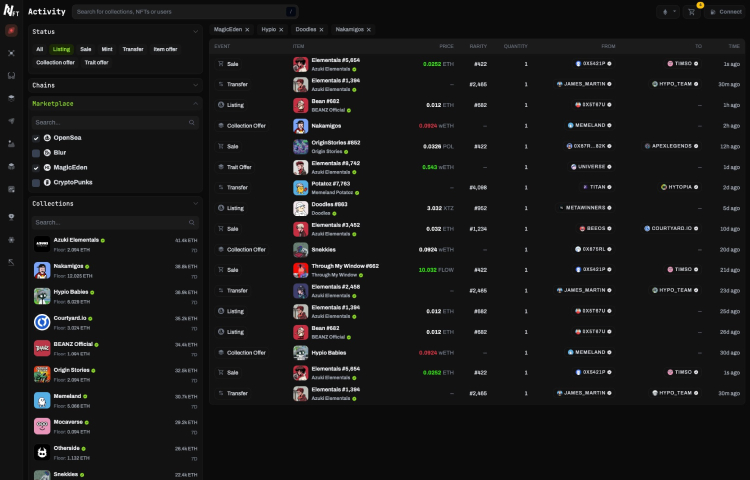
Task: Open the COURTYARD.IO recipient link
Action: coord(672,229)
